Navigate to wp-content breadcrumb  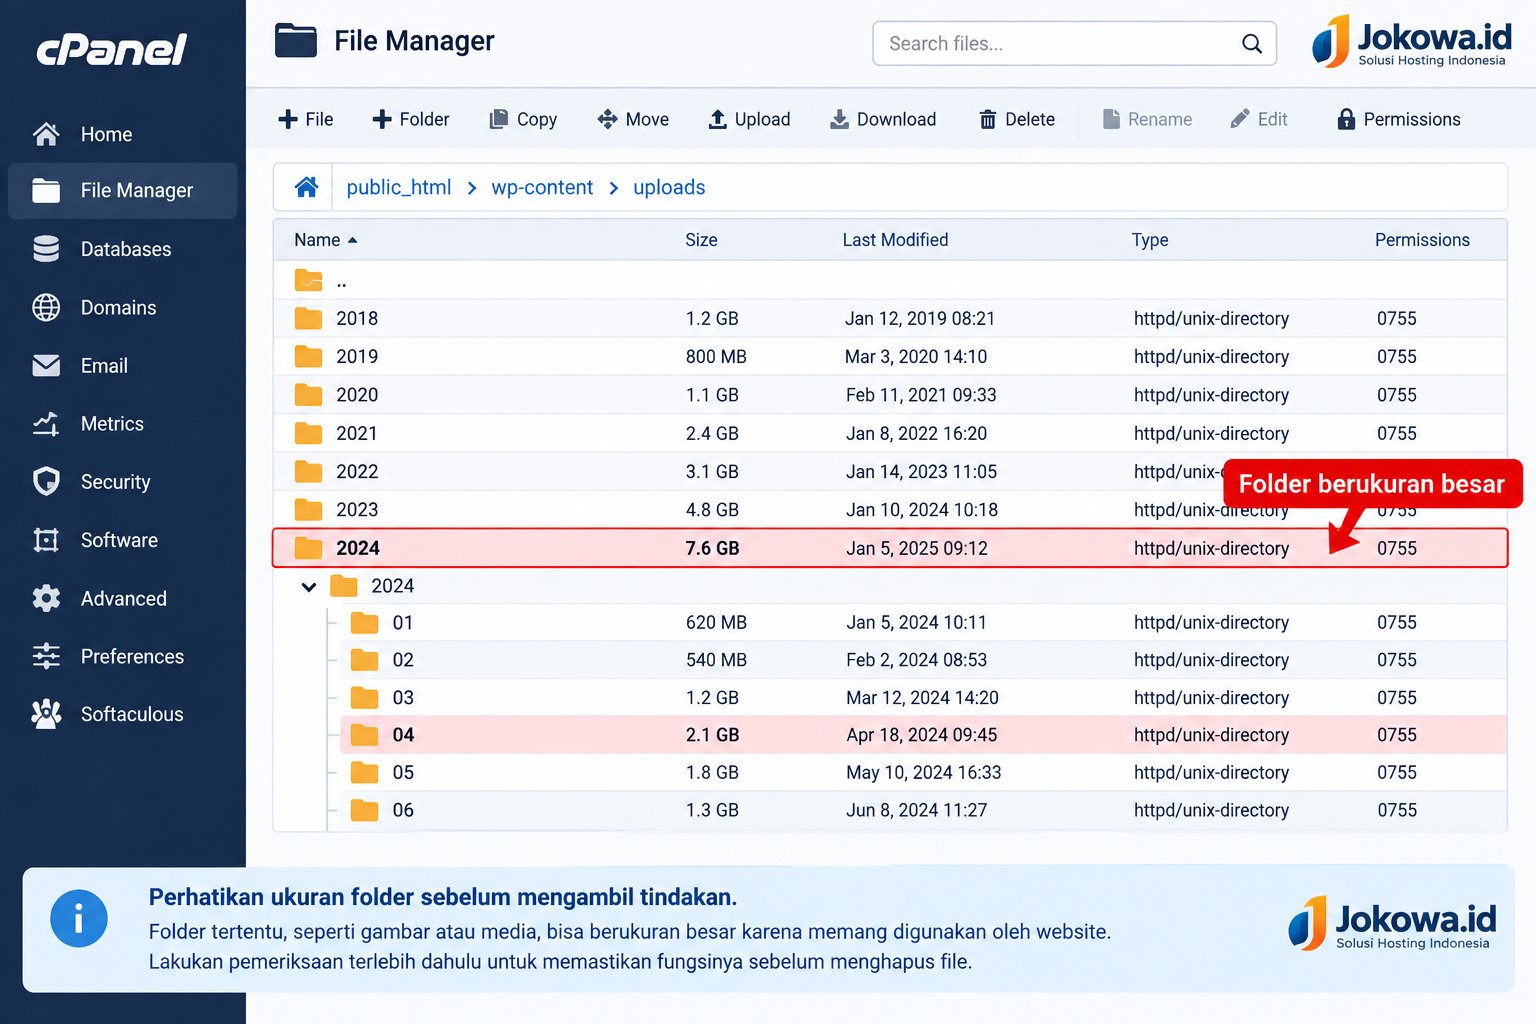click(542, 187)
